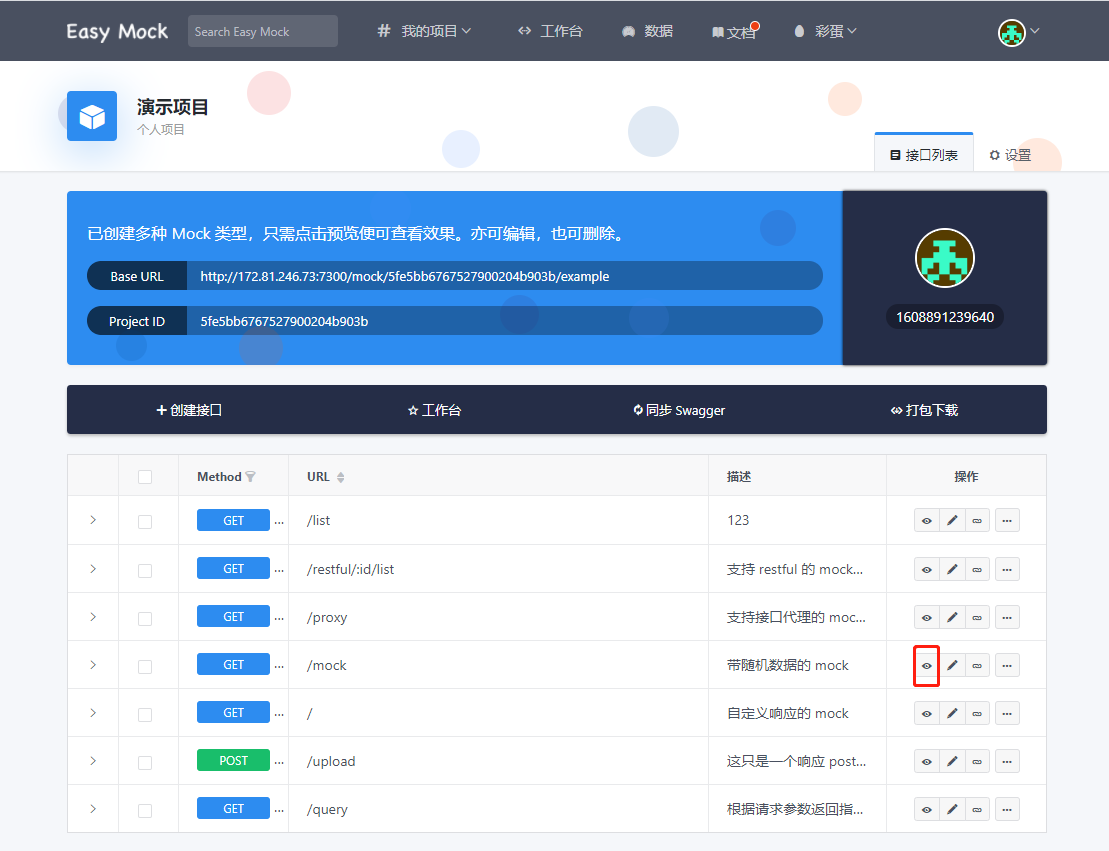Viewport: 1109px width, 851px height.
Task: Switch to the 设置 tab
Action: pyautogui.click(x=1010, y=155)
